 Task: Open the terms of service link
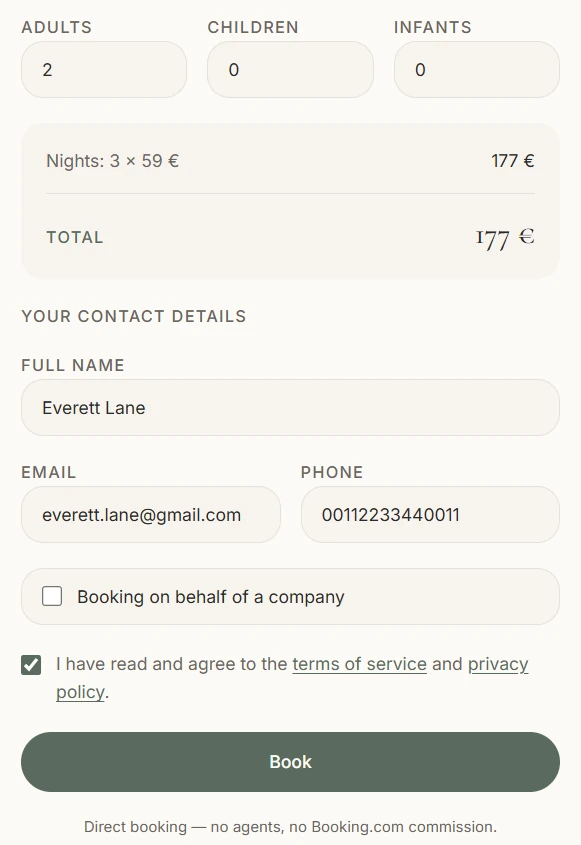click(359, 664)
